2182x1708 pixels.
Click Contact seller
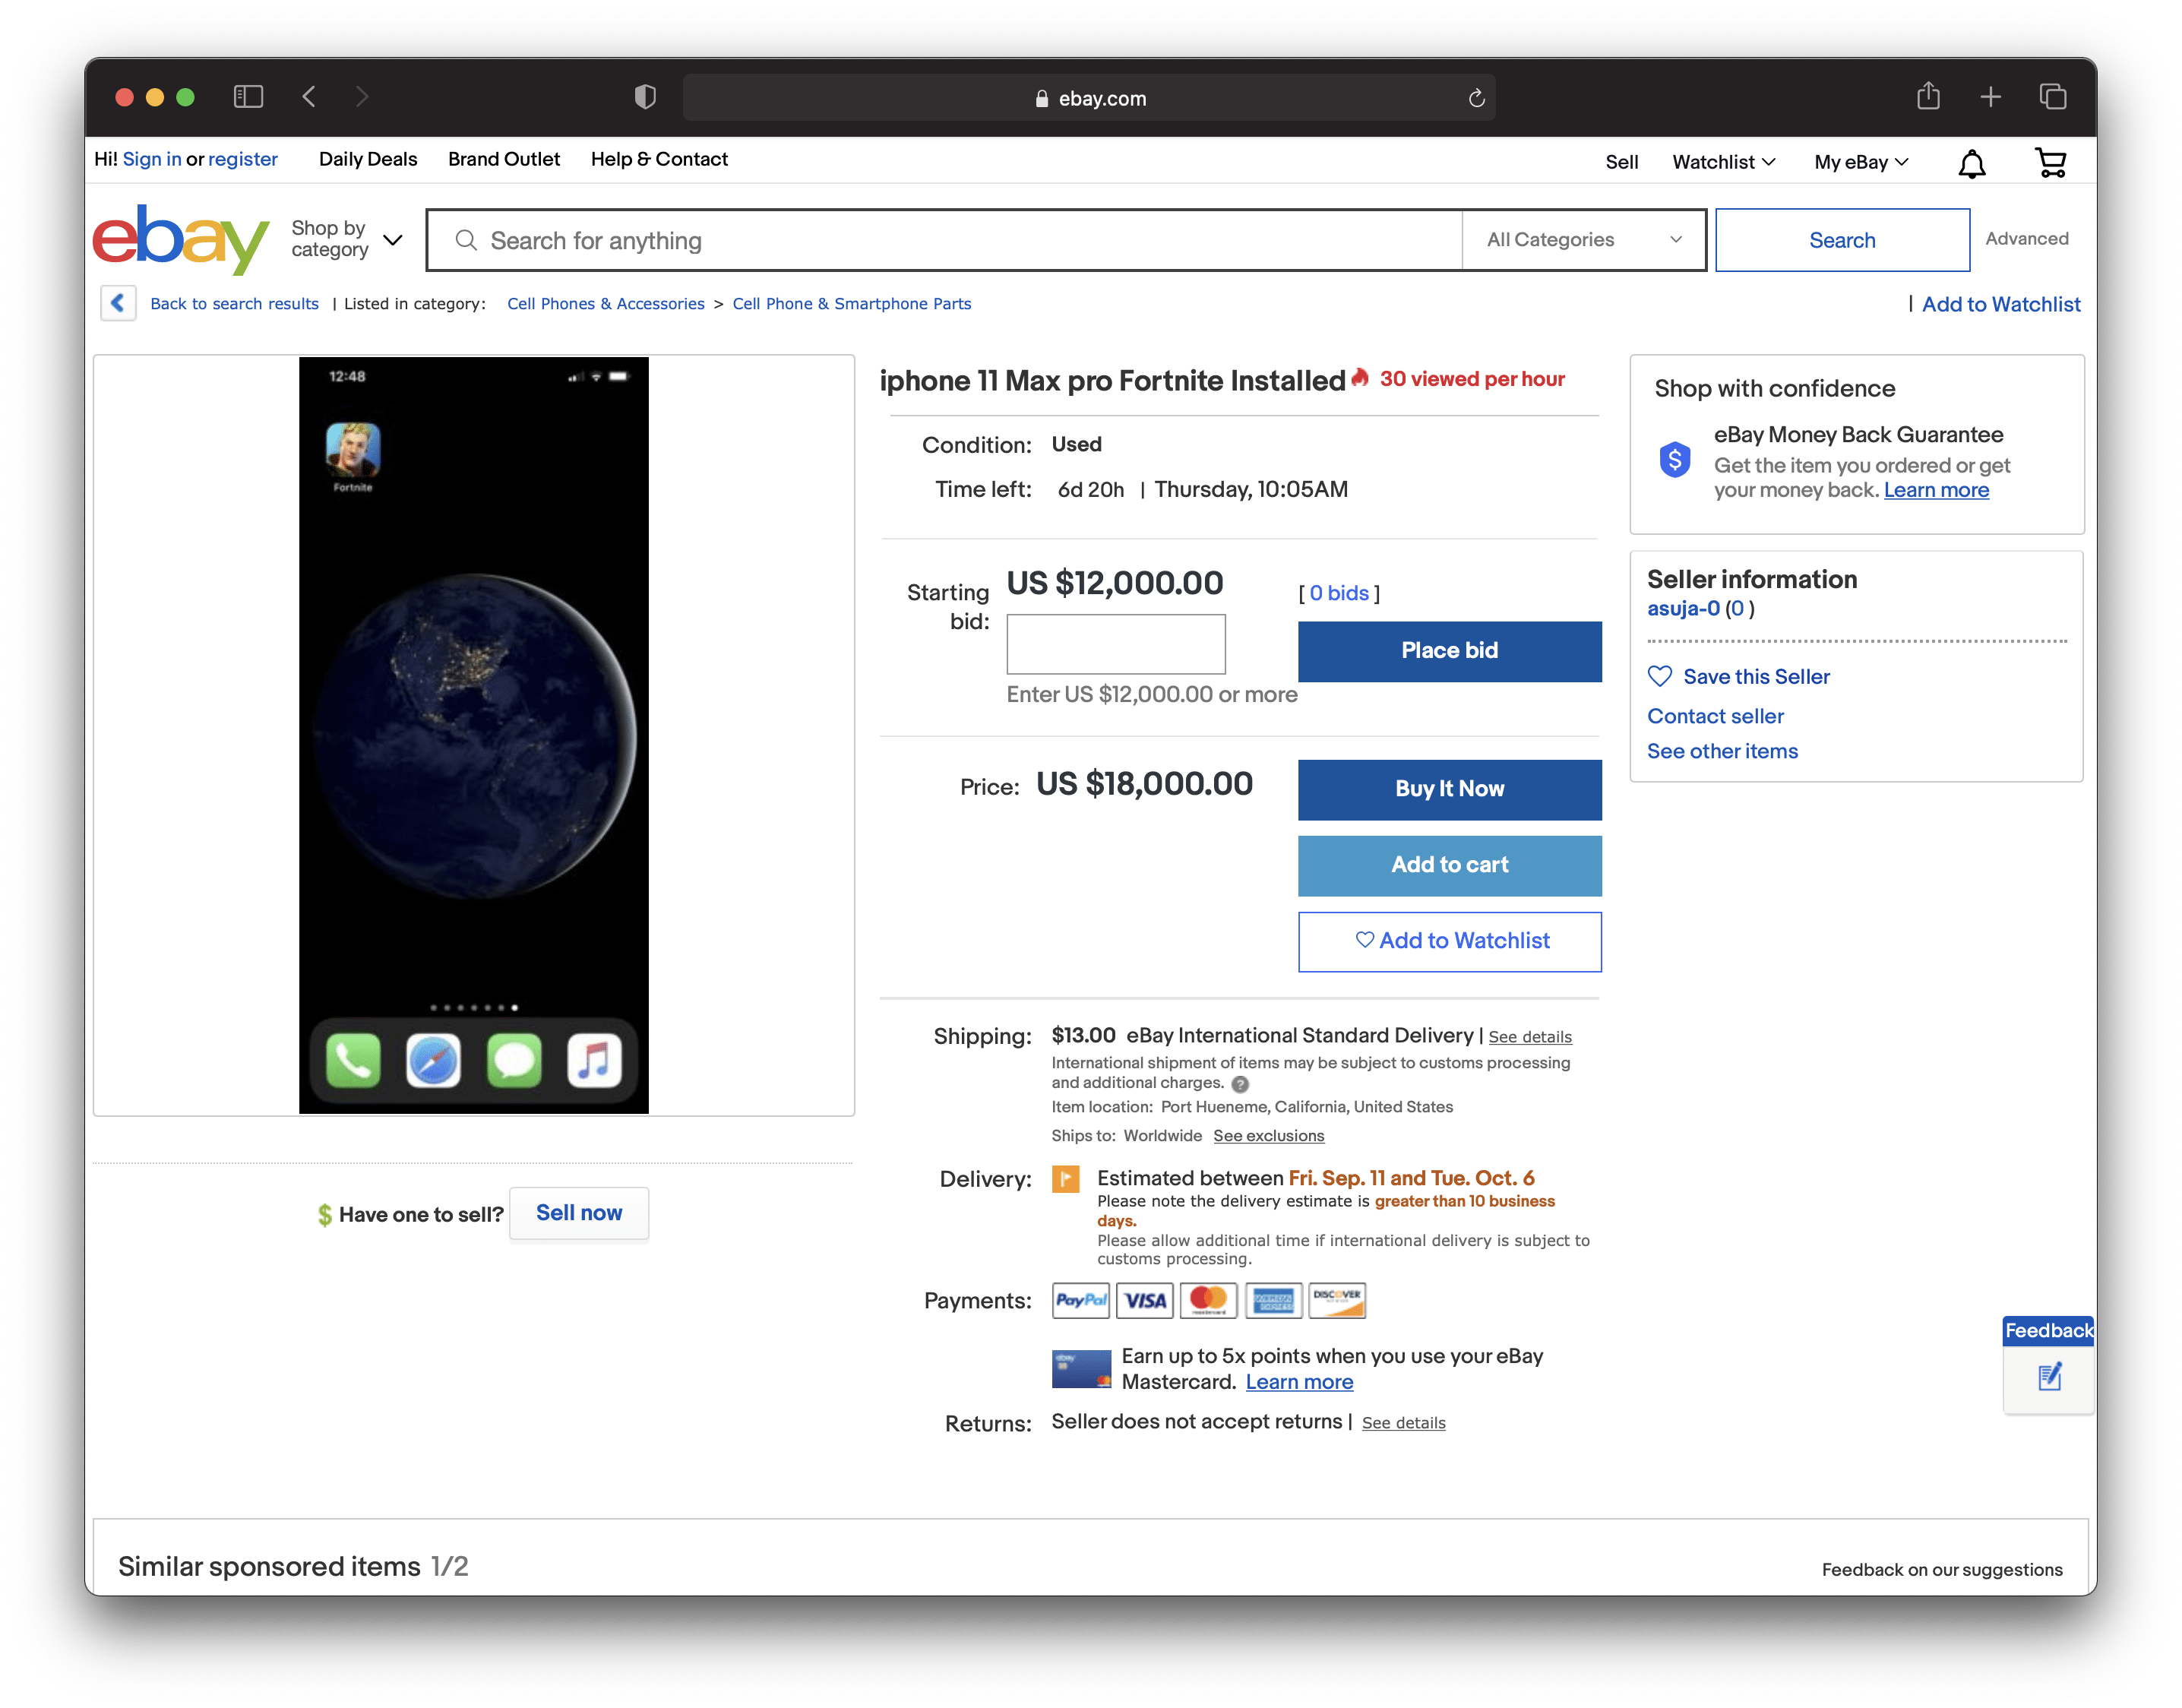pyautogui.click(x=1715, y=716)
